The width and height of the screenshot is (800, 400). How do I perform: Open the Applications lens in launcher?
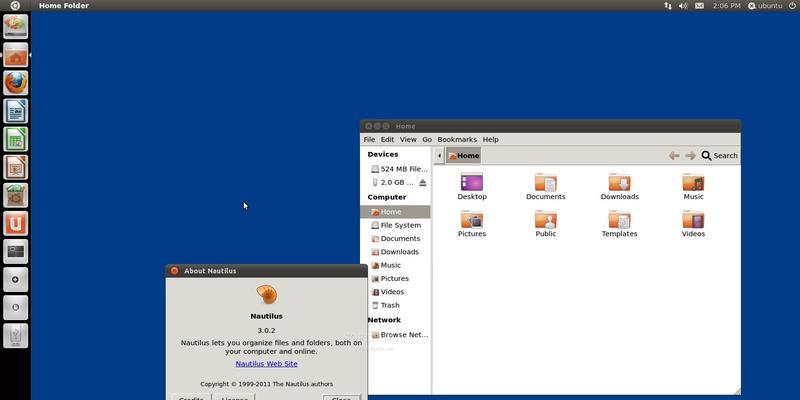16,279
